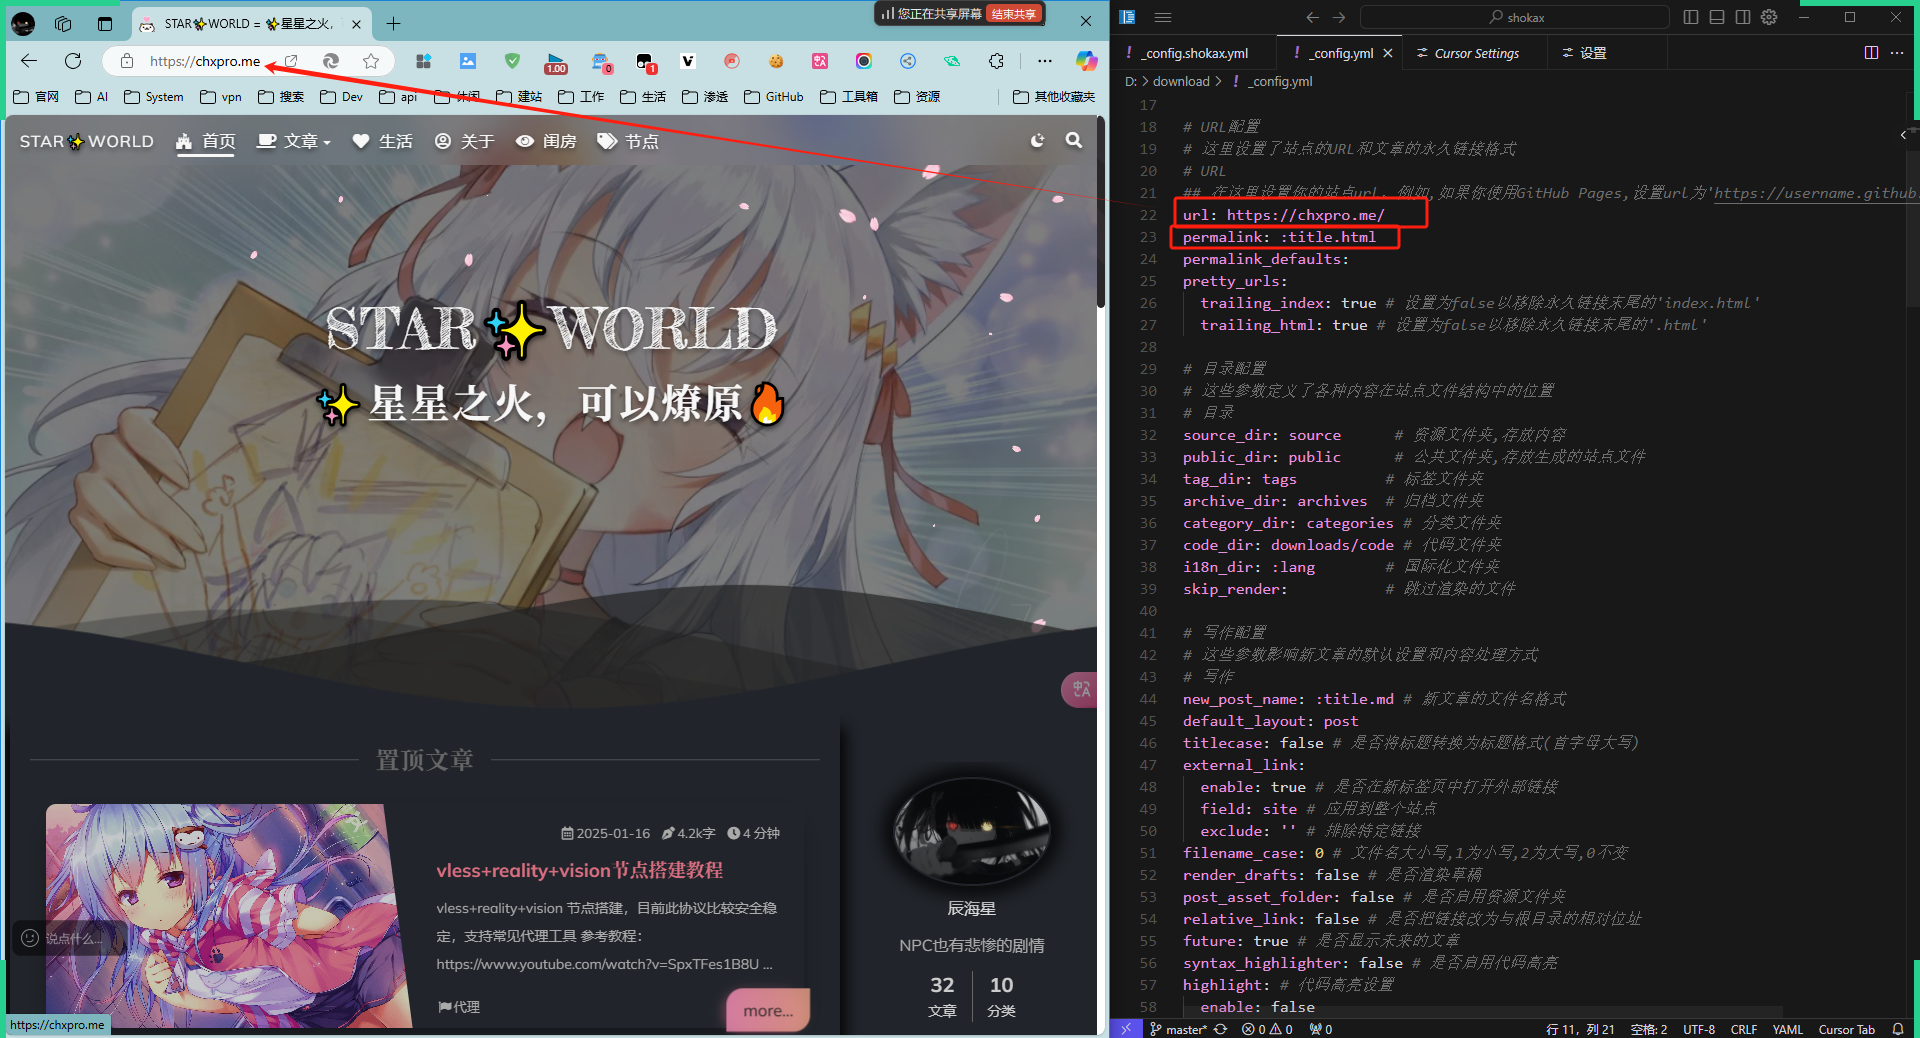Open 关于 page in site navigation
Viewport: 1920px width, 1038px height.
point(465,142)
